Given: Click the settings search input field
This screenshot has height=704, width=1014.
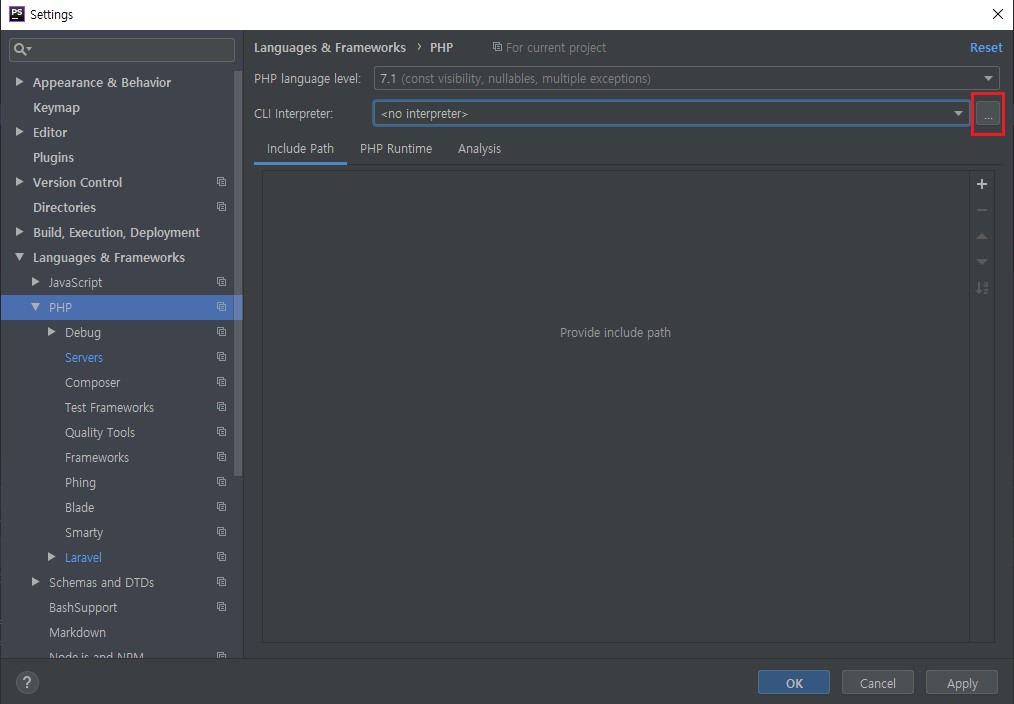Looking at the screenshot, I should coord(122,49).
